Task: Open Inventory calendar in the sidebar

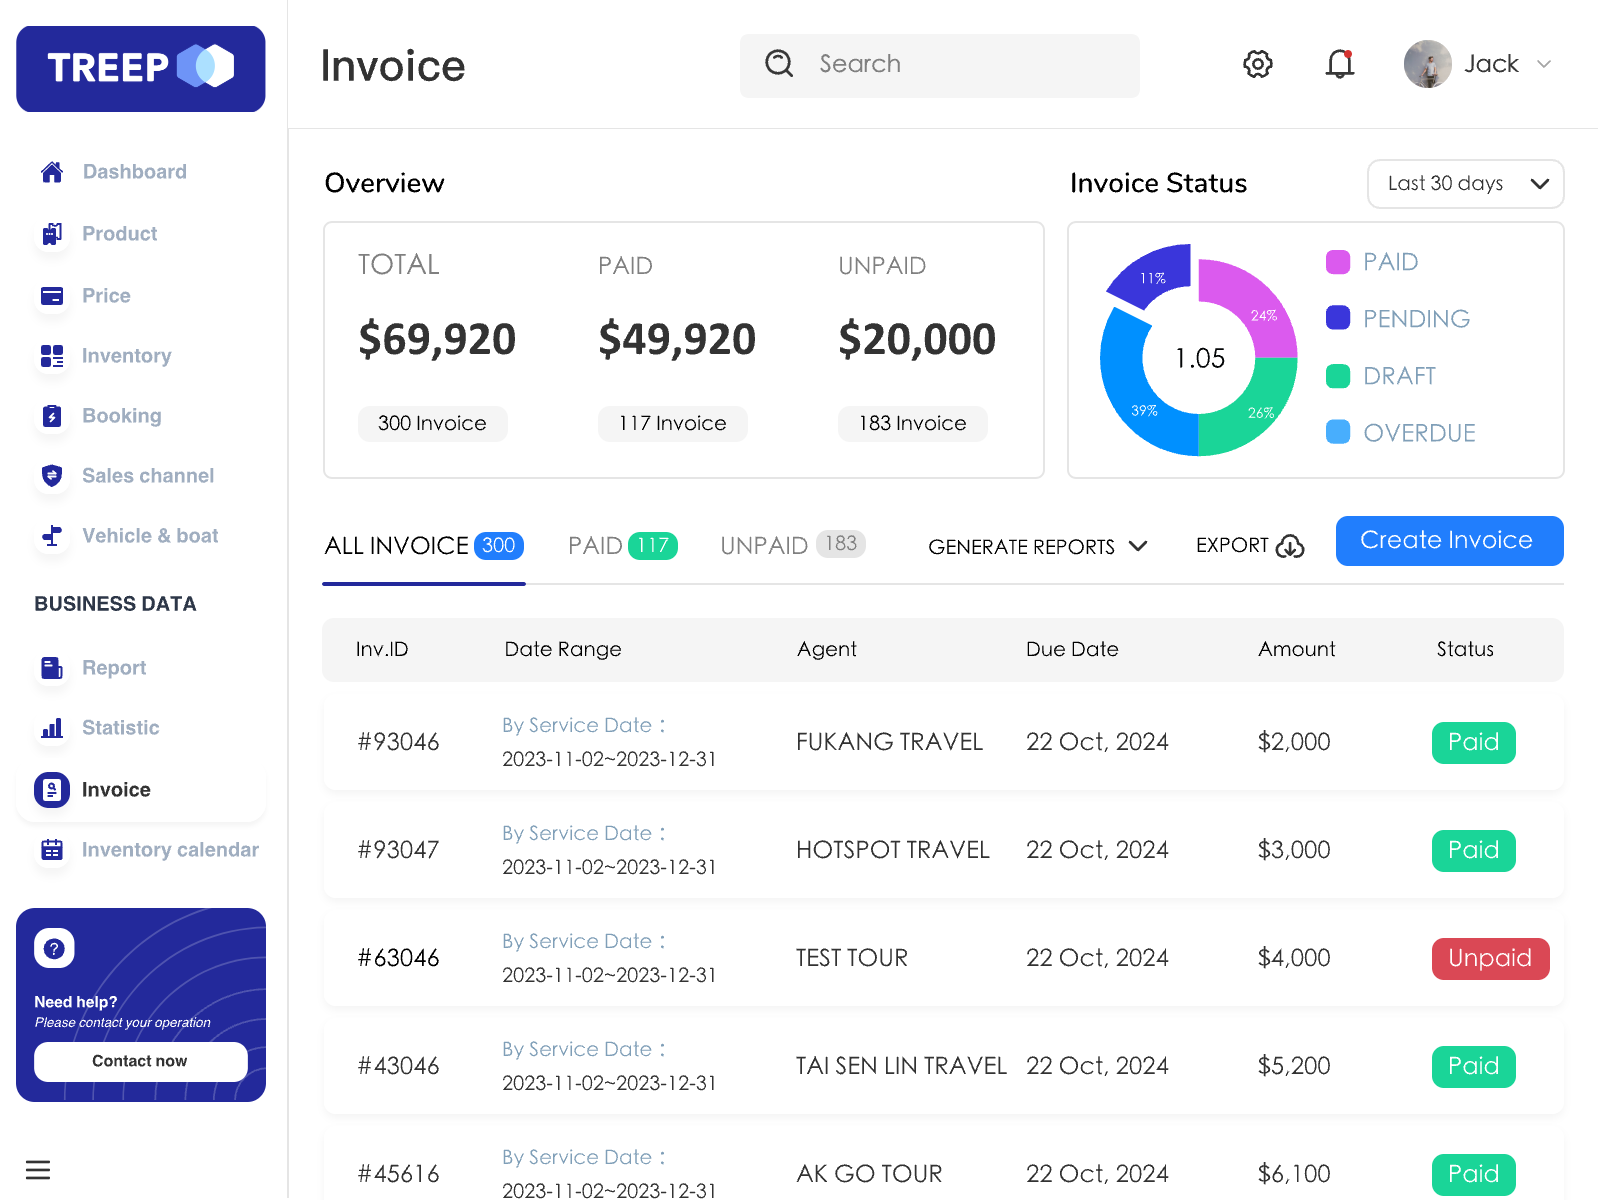Action: [x=170, y=850]
